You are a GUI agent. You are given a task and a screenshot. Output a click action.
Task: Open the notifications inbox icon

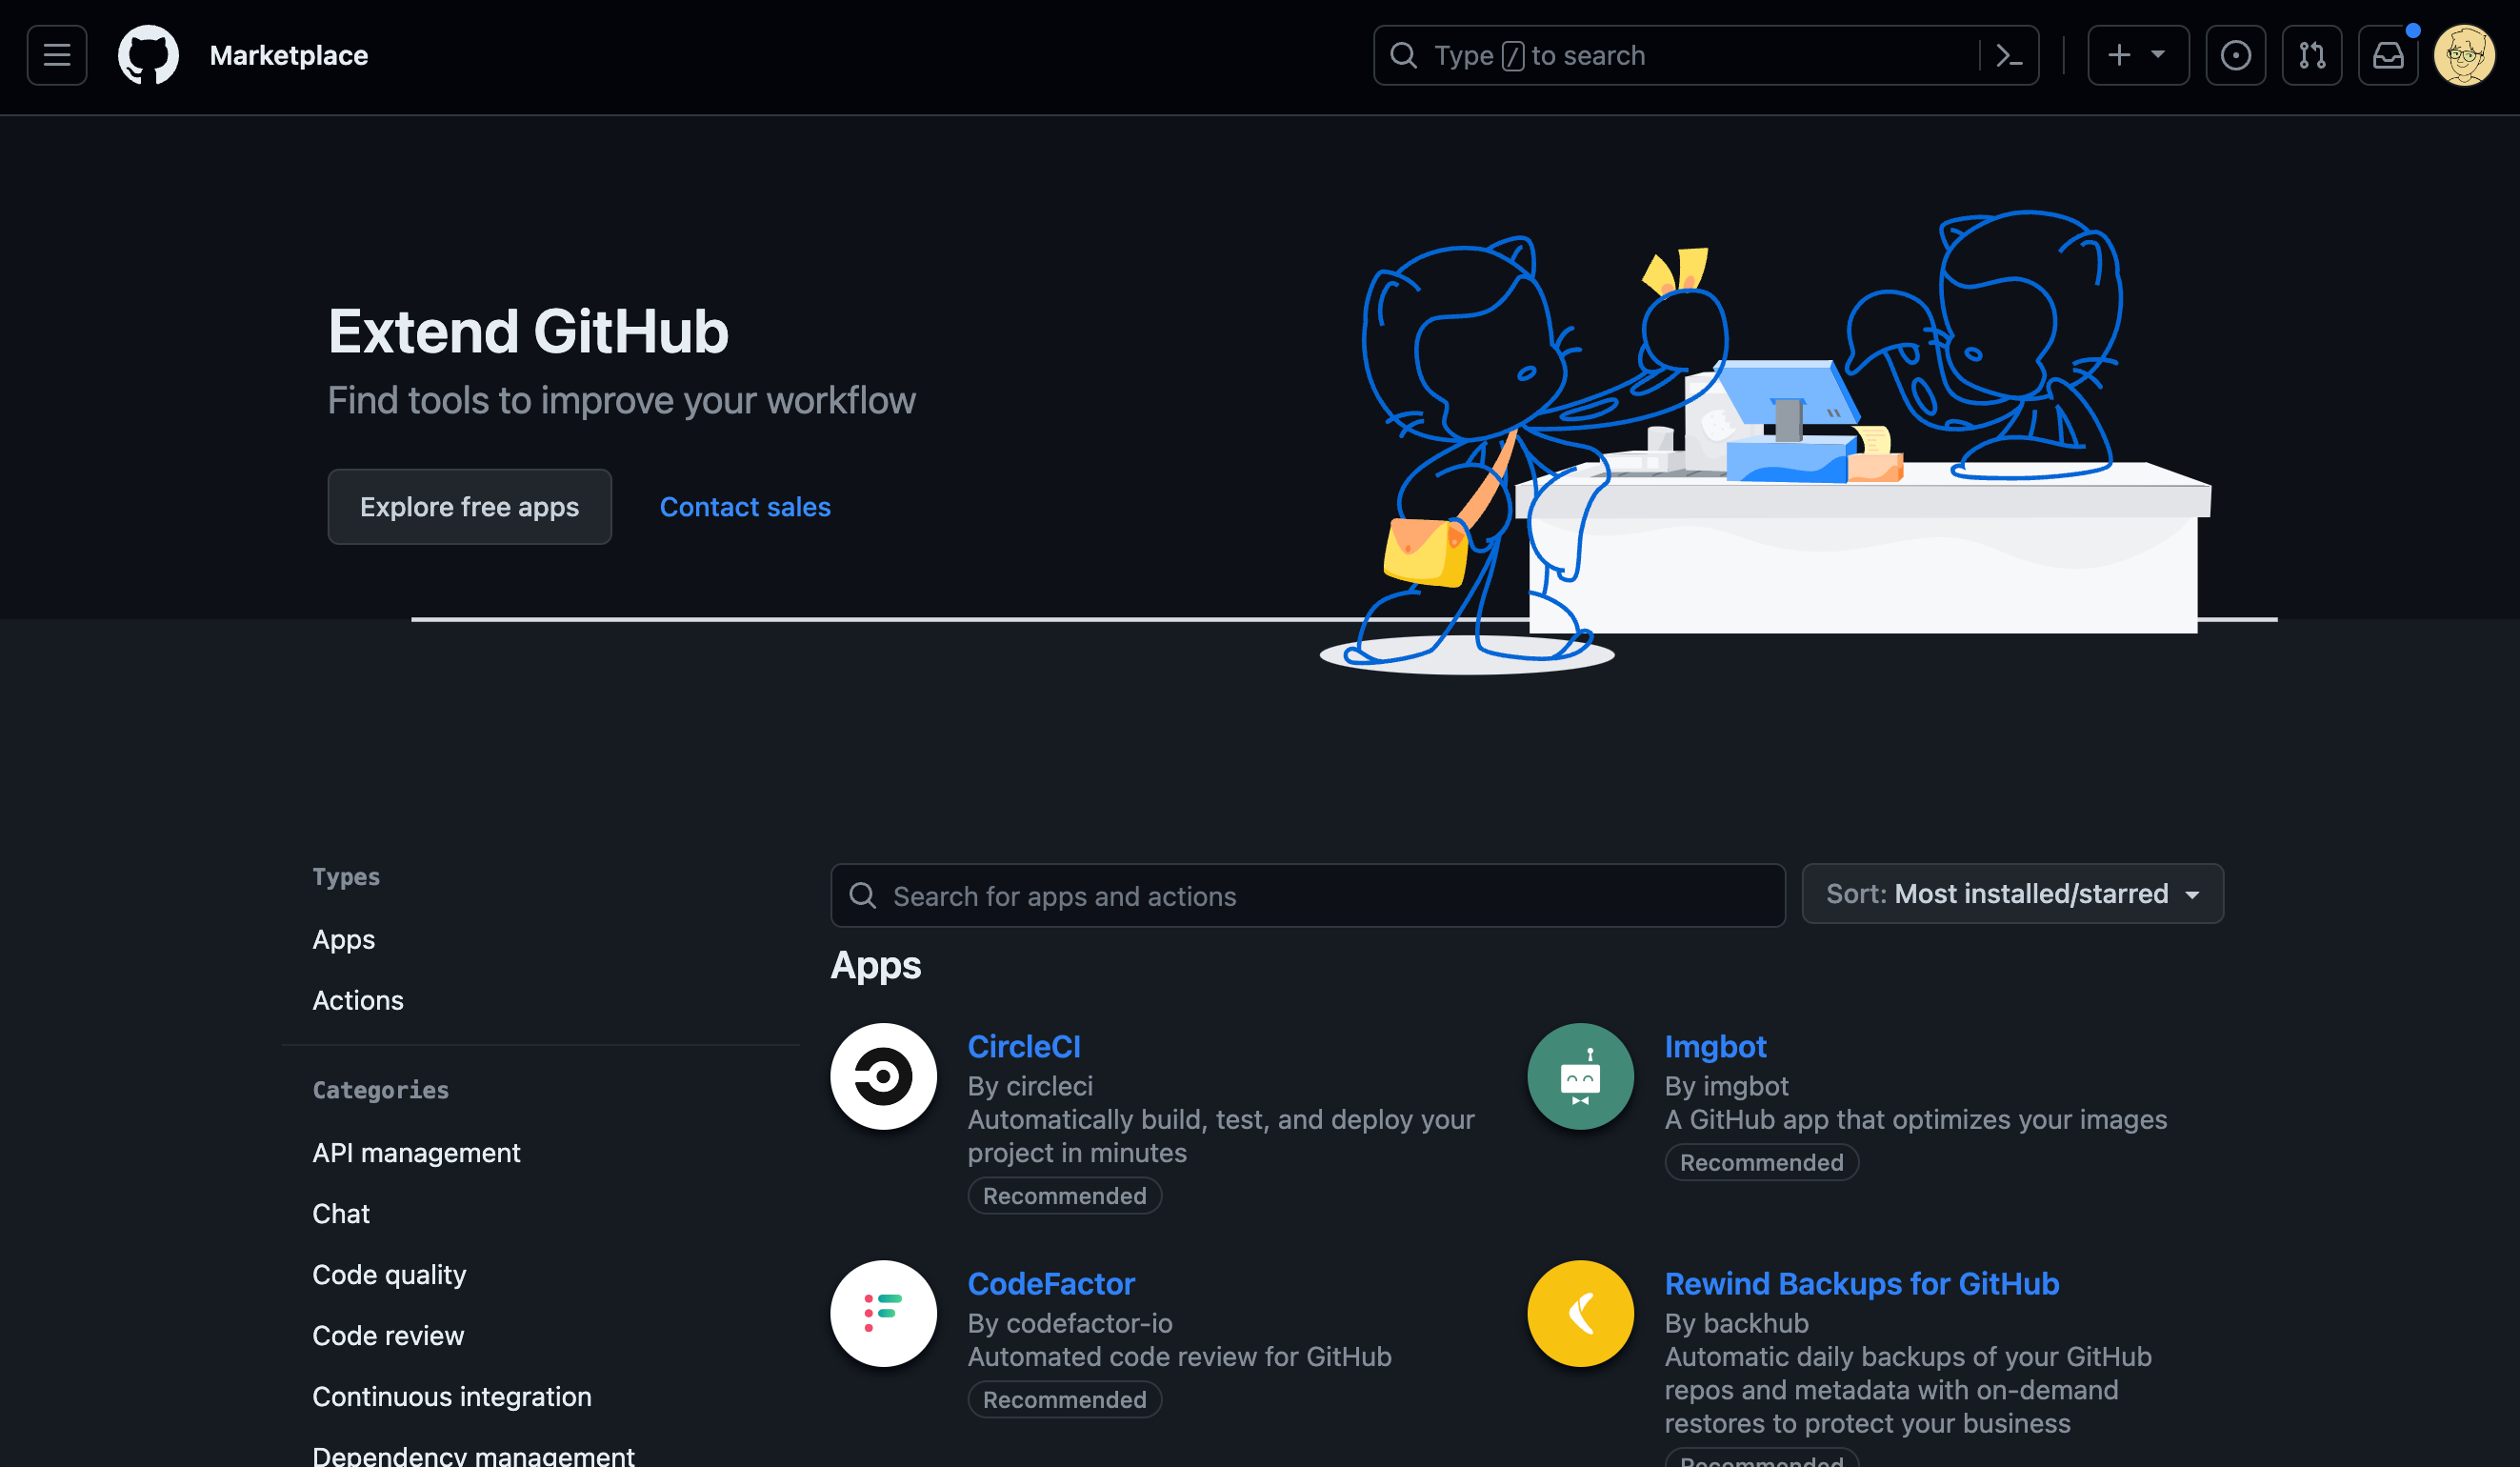2387,55
